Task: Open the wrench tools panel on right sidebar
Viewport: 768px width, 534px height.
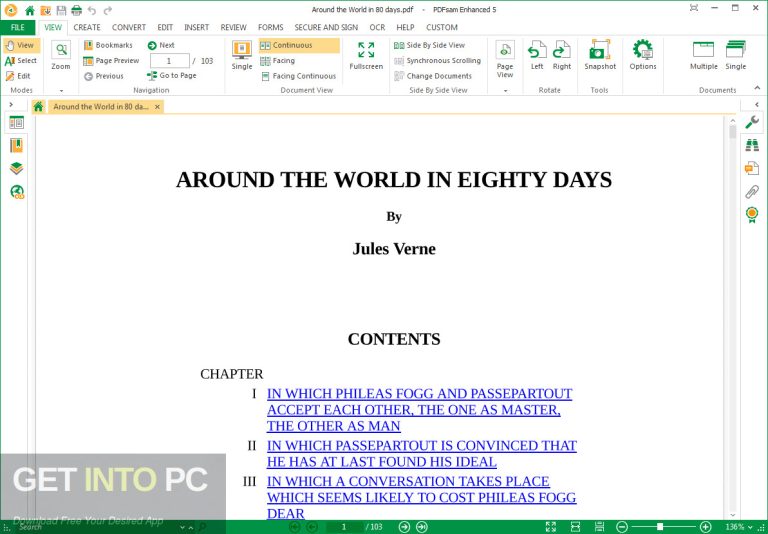Action: point(752,122)
